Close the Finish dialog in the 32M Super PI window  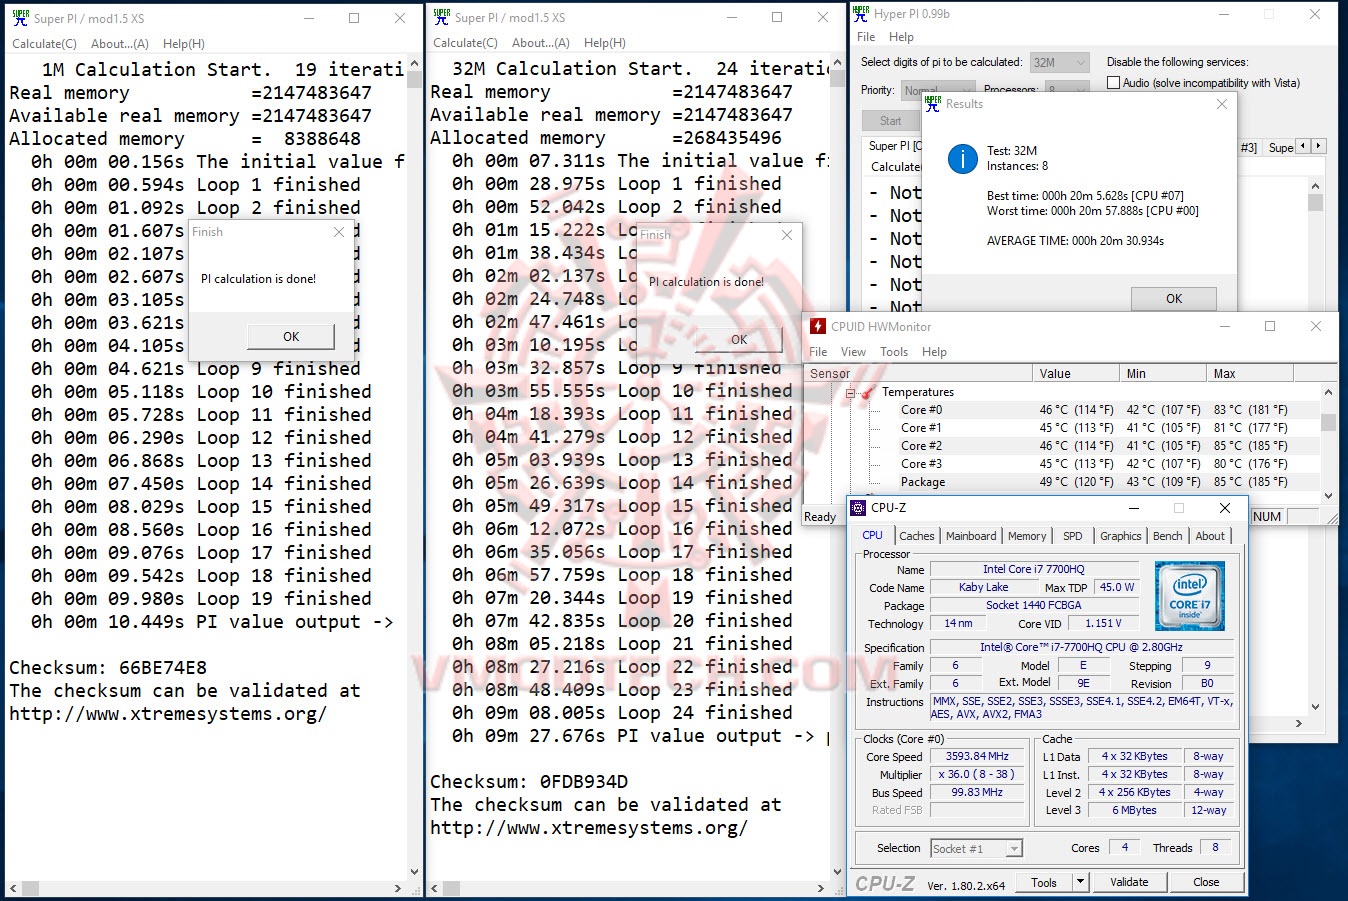787,235
